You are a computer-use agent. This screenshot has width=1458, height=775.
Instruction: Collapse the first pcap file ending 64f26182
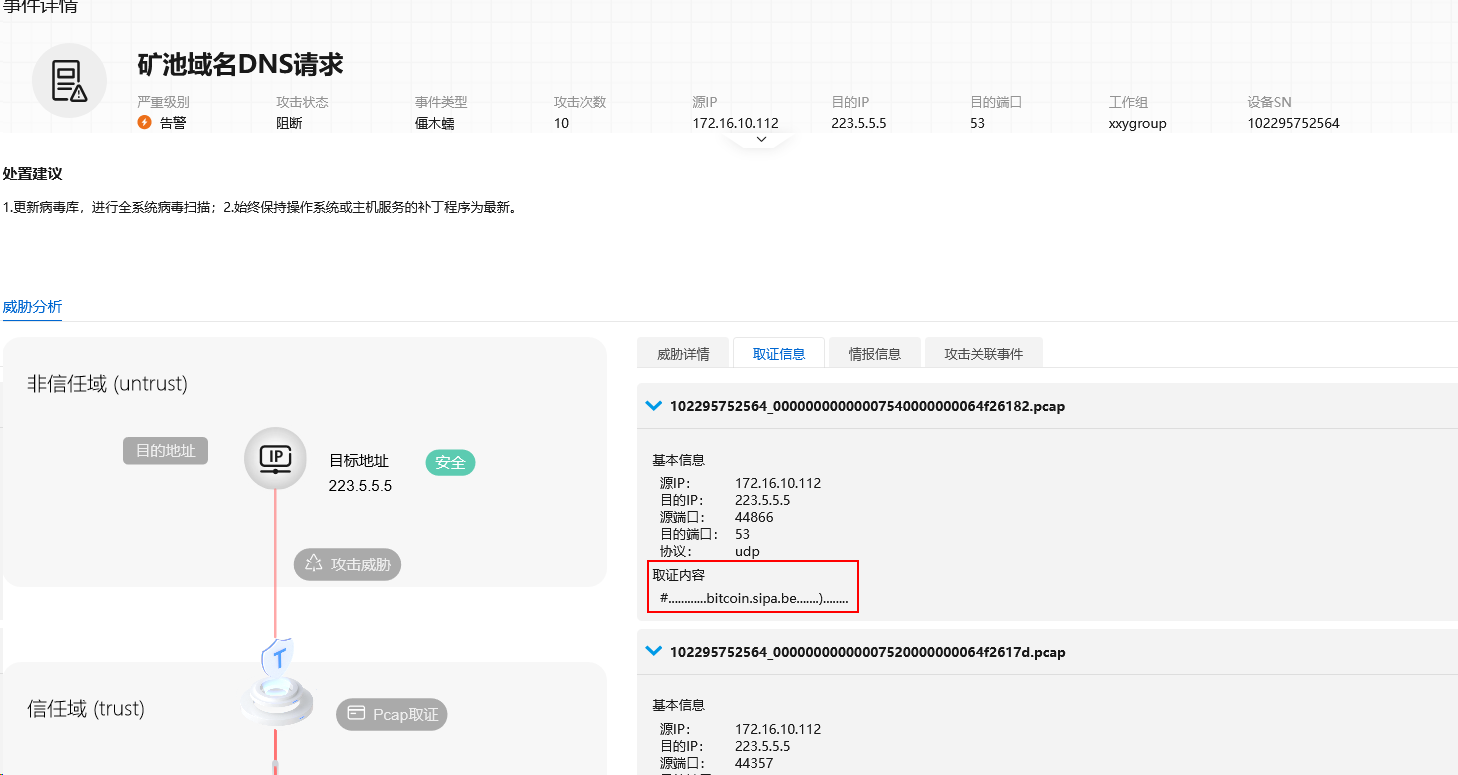tap(654, 406)
